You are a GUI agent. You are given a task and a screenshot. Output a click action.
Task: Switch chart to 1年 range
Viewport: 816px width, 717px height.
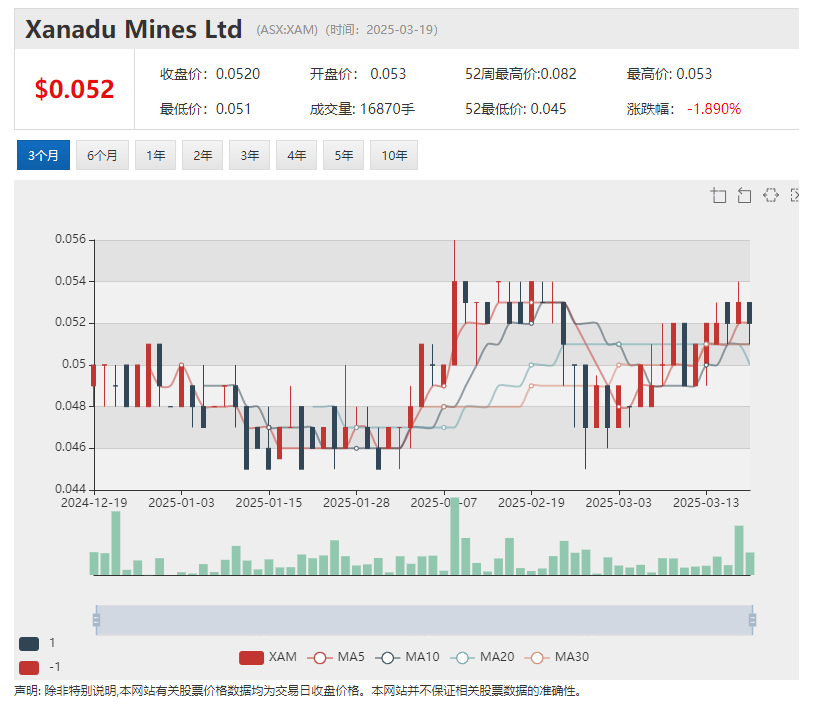[x=156, y=155]
